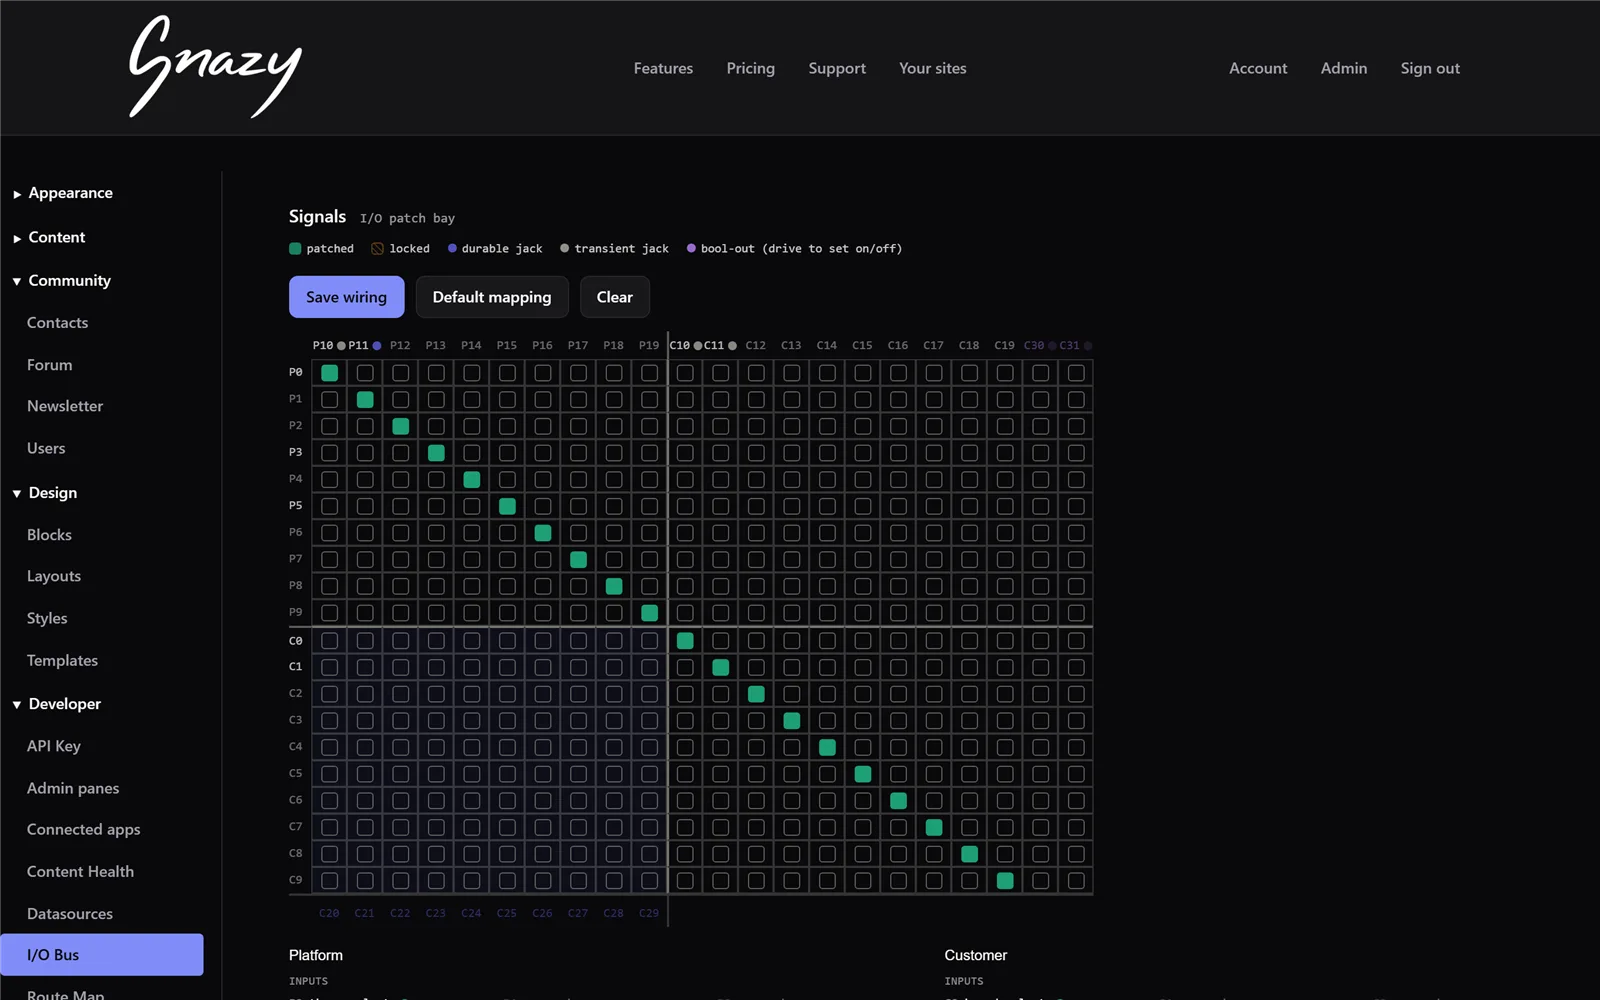Clear the patch bay wiring

pos(615,297)
